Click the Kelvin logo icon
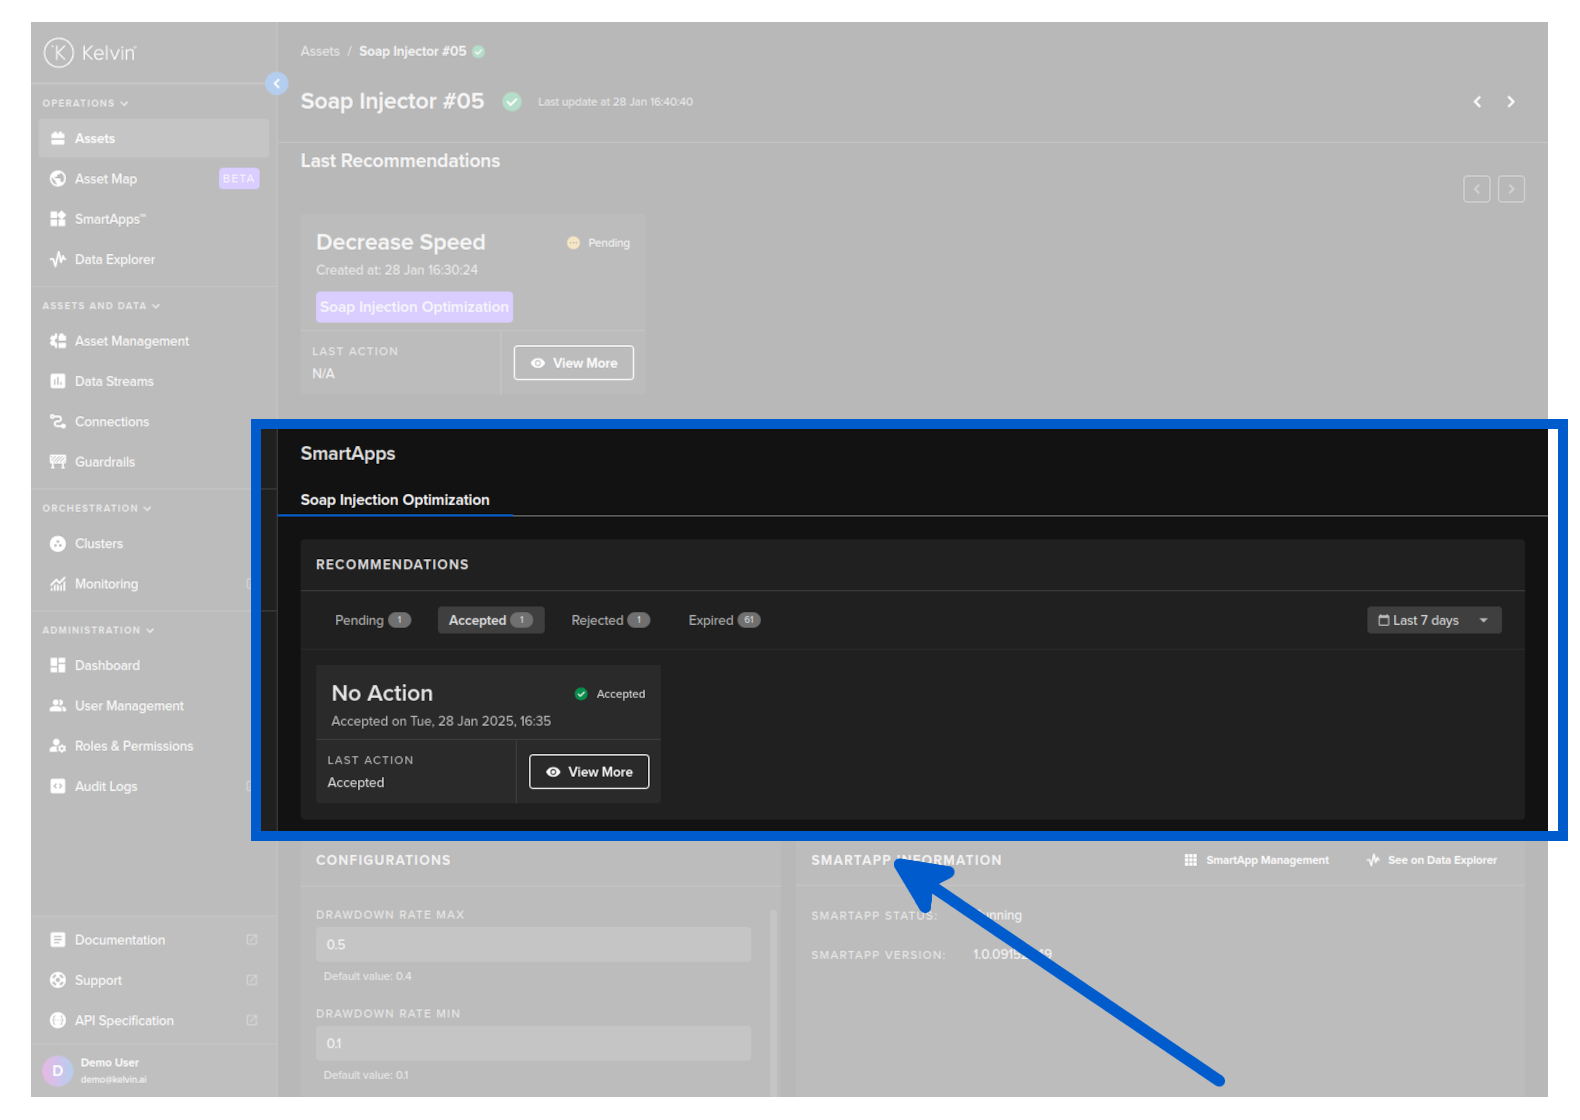 pyautogui.click(x=59, y=52)
